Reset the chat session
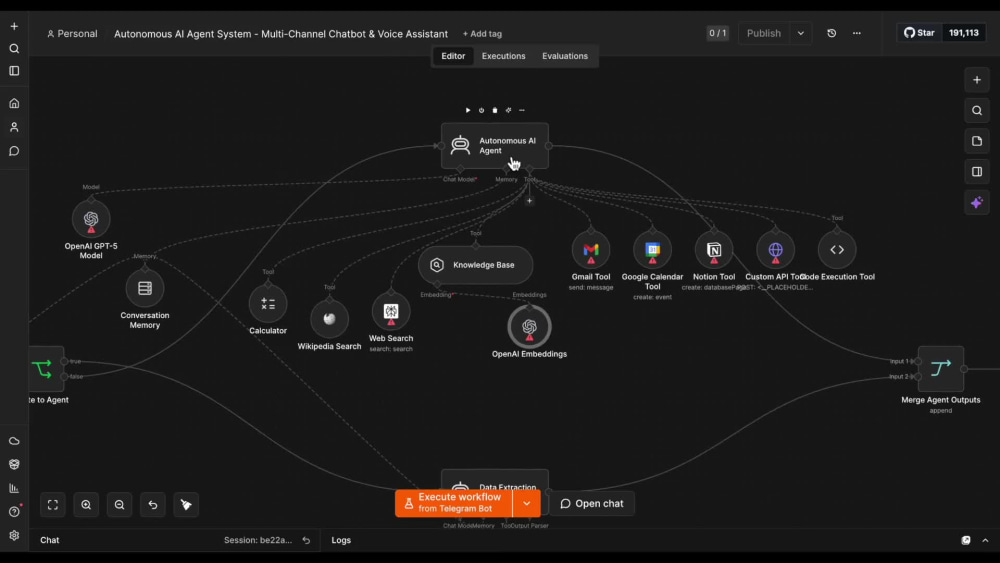Image resolution: width=1000 pixels, height=563 pixels. click(x=306, y=540)
